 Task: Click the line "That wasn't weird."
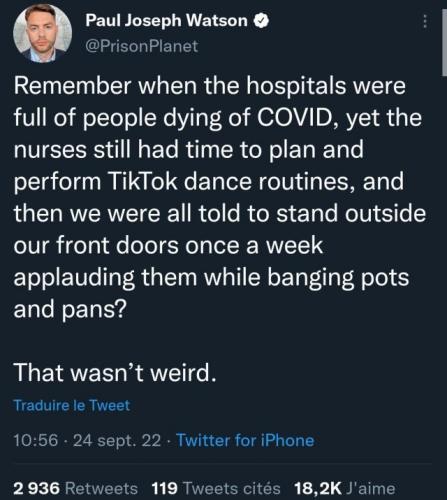[x=115, y=373]
